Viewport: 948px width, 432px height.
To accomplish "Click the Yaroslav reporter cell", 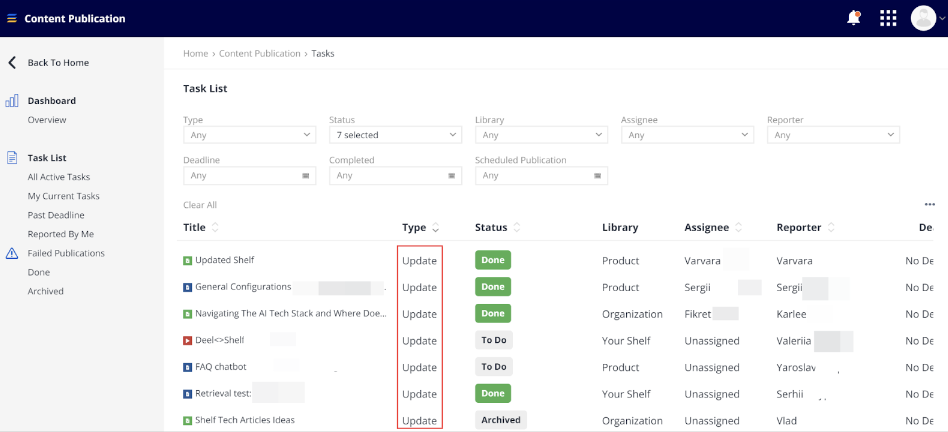I will [x=796, y=367].
